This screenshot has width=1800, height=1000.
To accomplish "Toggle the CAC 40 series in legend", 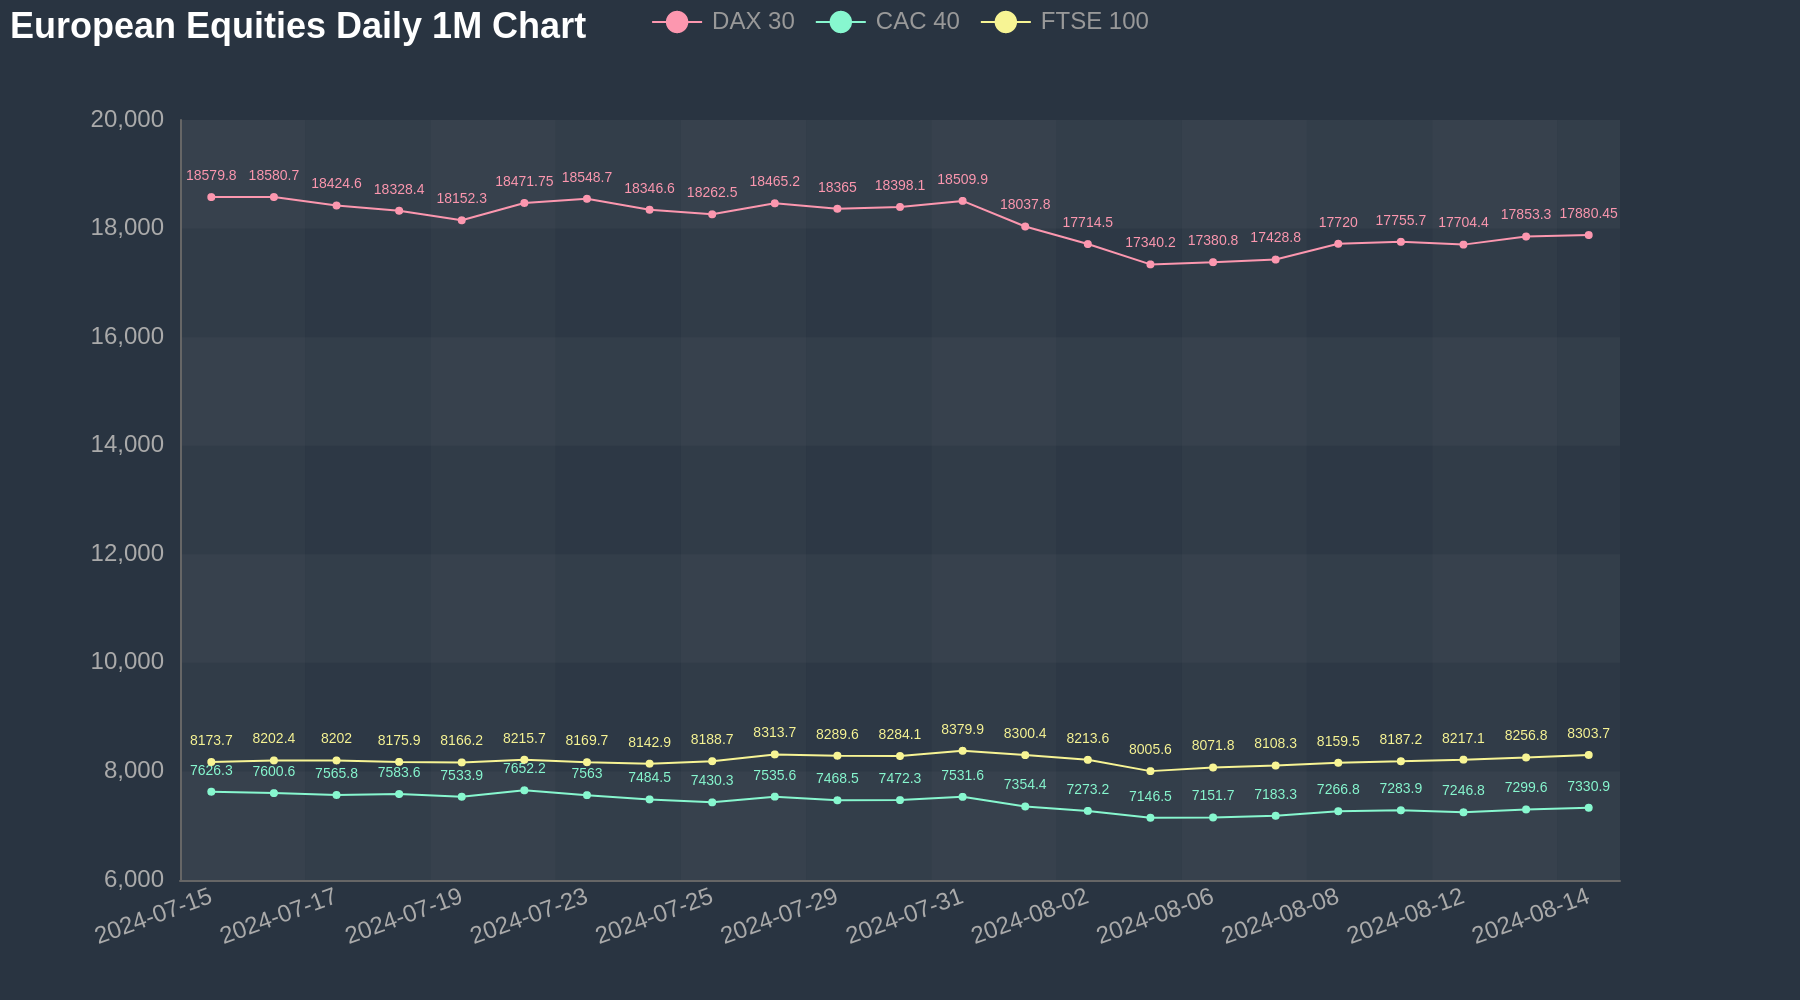I will (x=888, y=21).
